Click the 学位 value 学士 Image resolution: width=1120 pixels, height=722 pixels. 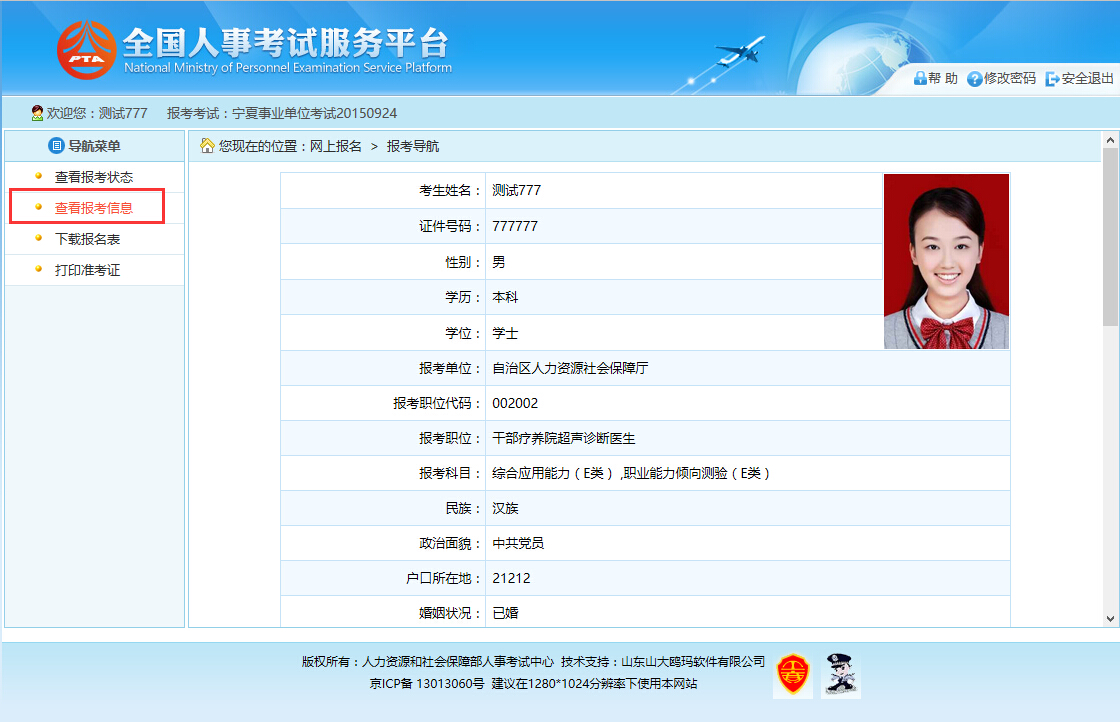coord(505,334)
